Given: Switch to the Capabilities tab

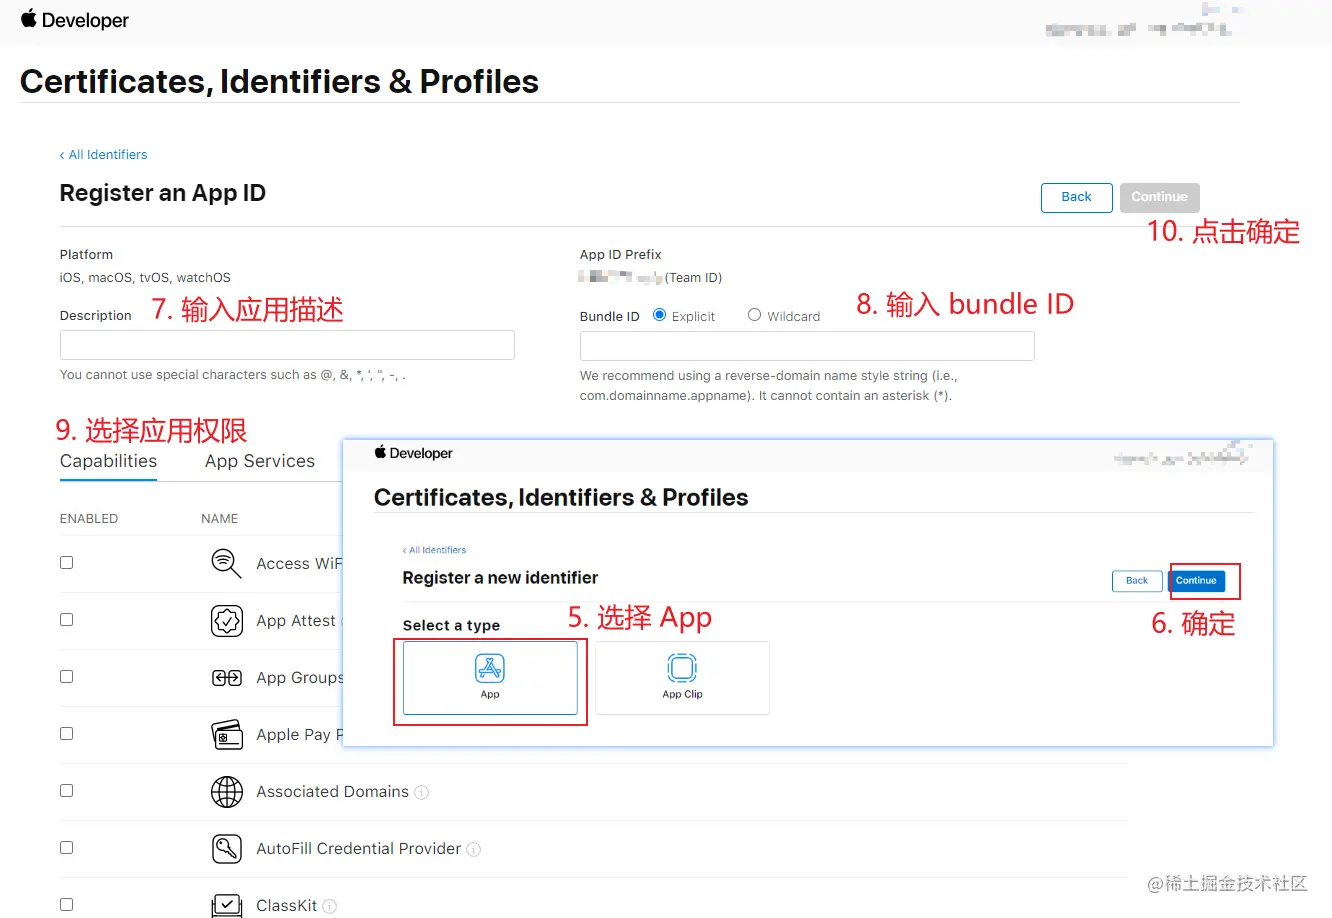Looking at the screenshot, I should (x=108, y=461).
